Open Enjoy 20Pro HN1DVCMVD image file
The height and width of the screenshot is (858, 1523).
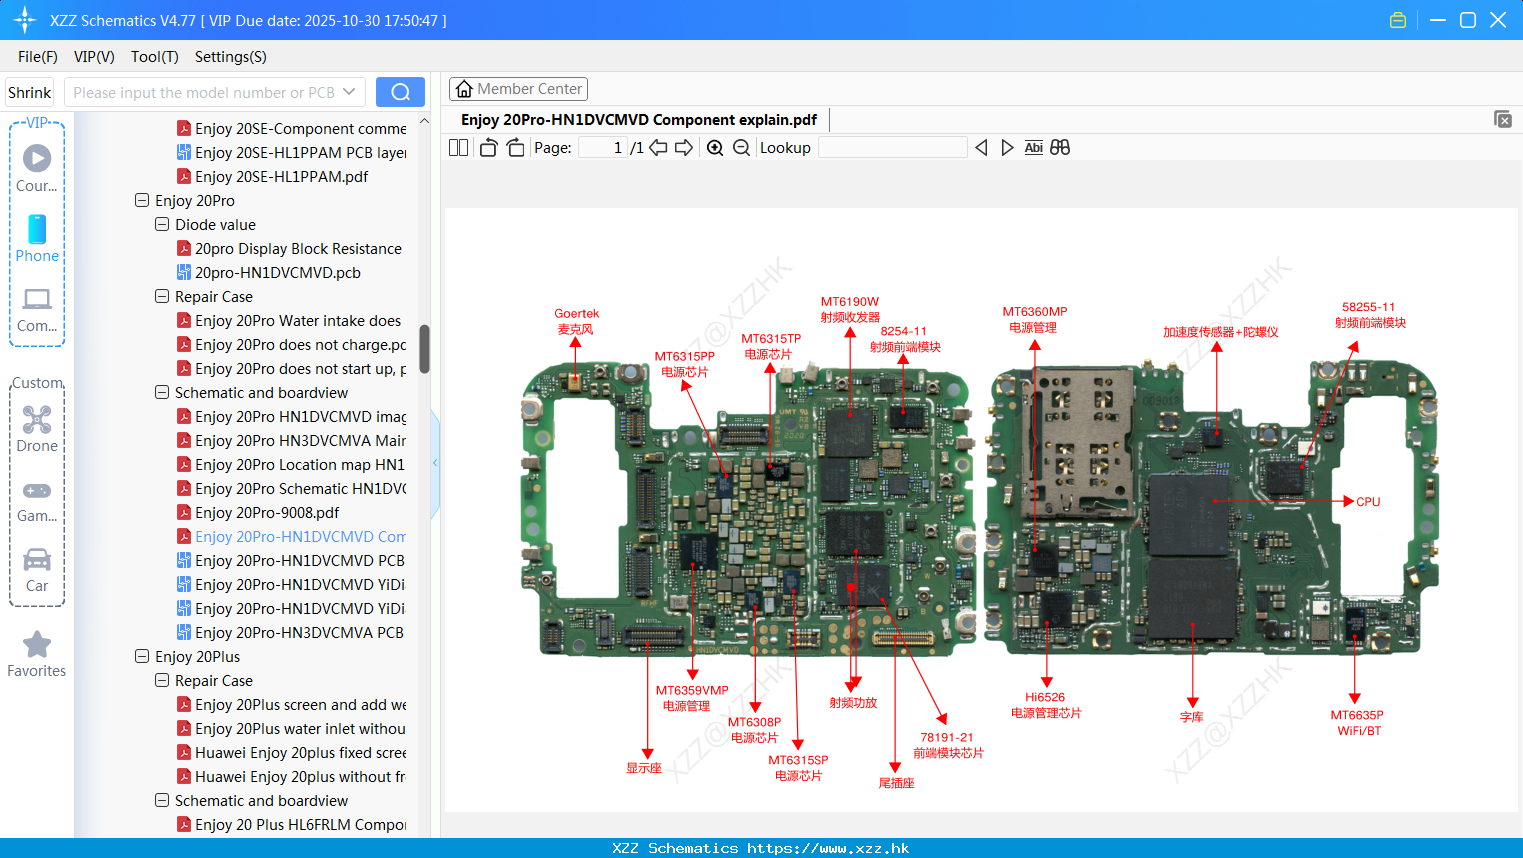(x=300, y=416)
